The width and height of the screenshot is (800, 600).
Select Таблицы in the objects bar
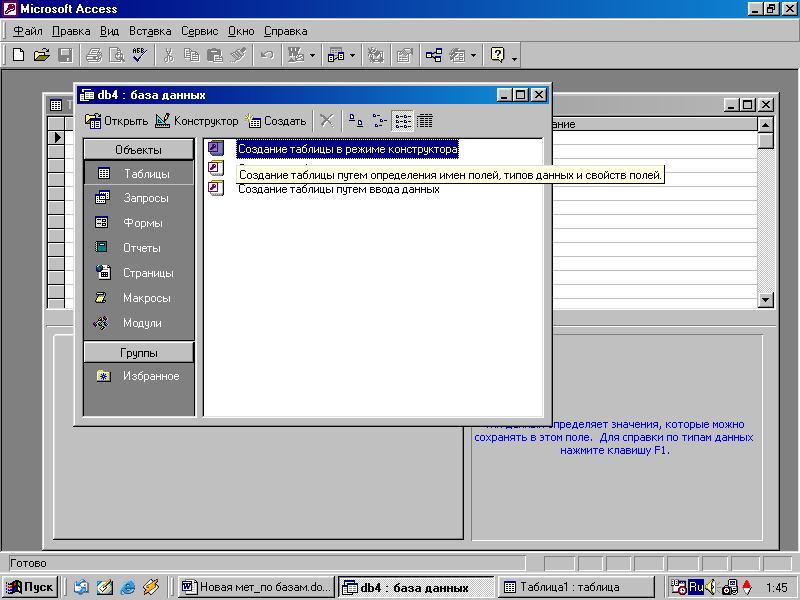click(x=138, y=173)
